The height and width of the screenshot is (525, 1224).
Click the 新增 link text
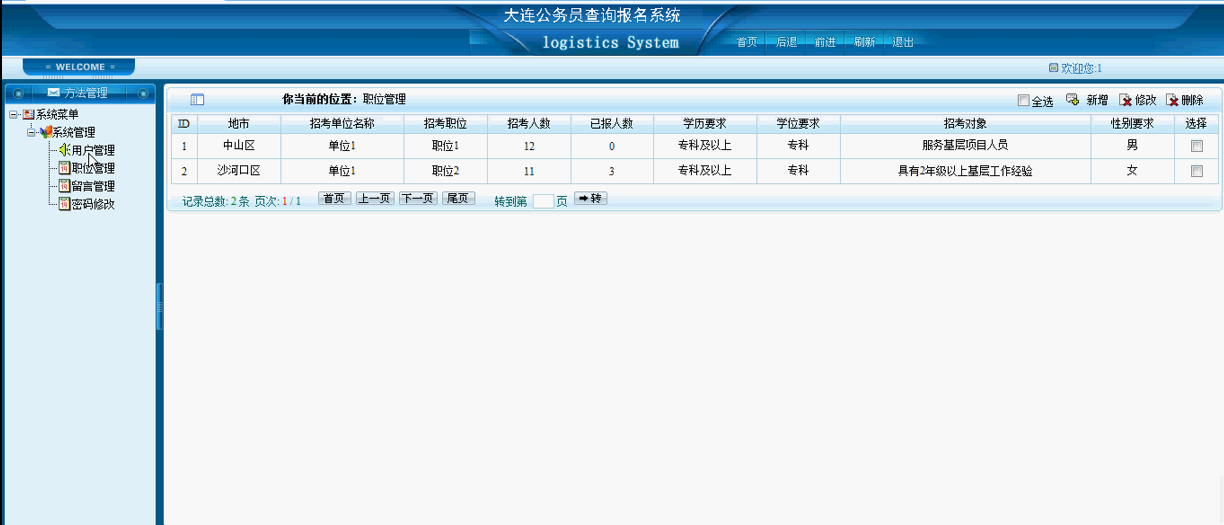point(1097,100)
